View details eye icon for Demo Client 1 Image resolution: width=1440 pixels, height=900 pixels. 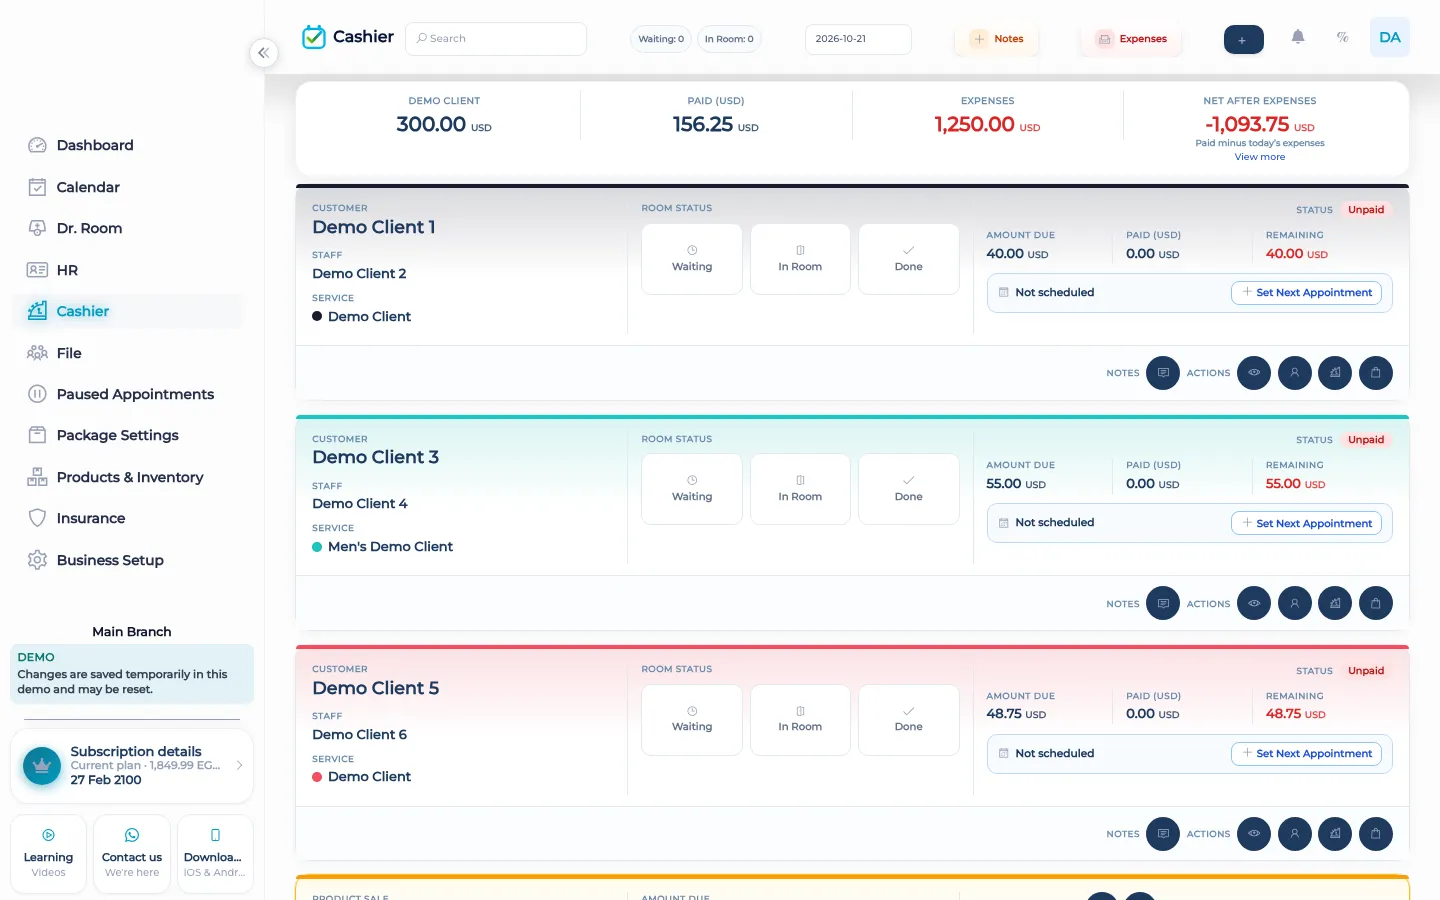pyautogui.click(x=1254, y=373)
